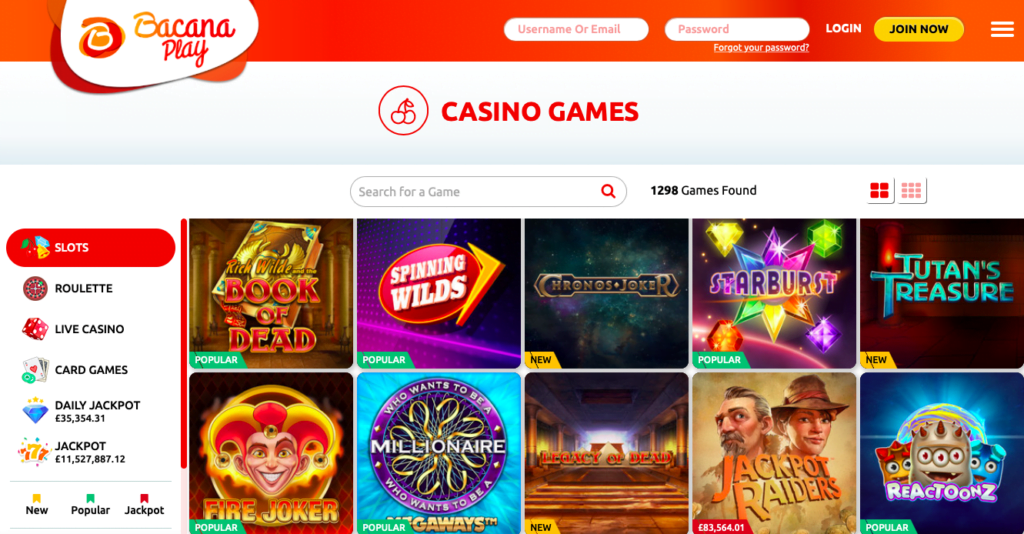Click the search magnifier icon

(608, 191)
